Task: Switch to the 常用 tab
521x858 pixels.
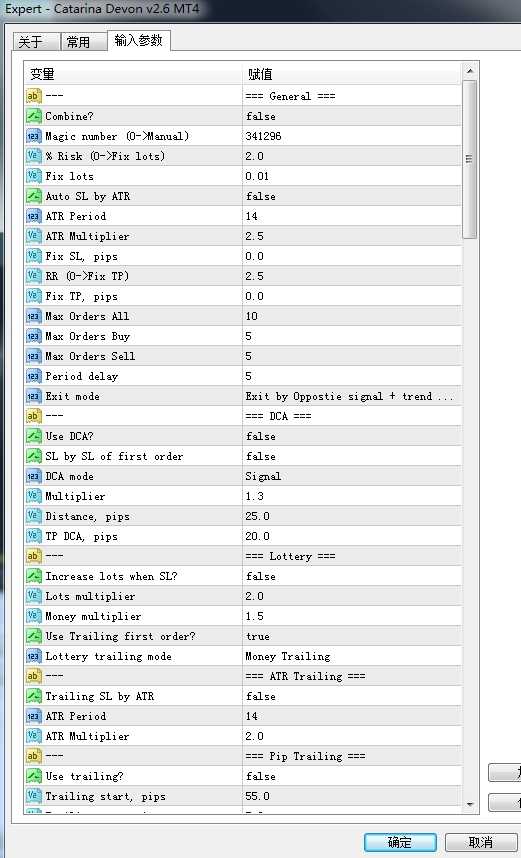Action: point(84,42)
